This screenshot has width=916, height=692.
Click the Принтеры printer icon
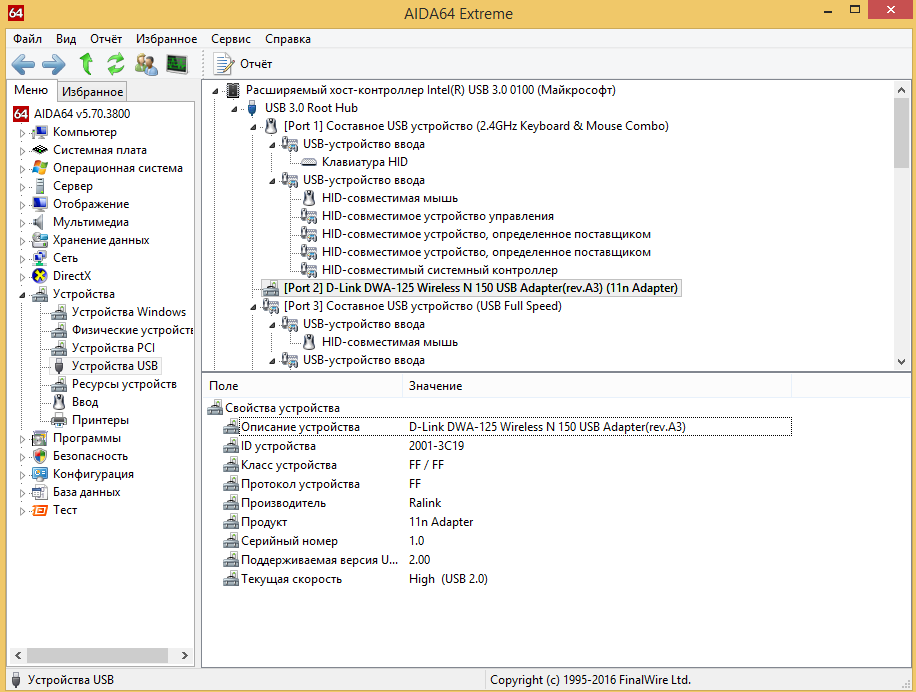click(x=59, y=420)
